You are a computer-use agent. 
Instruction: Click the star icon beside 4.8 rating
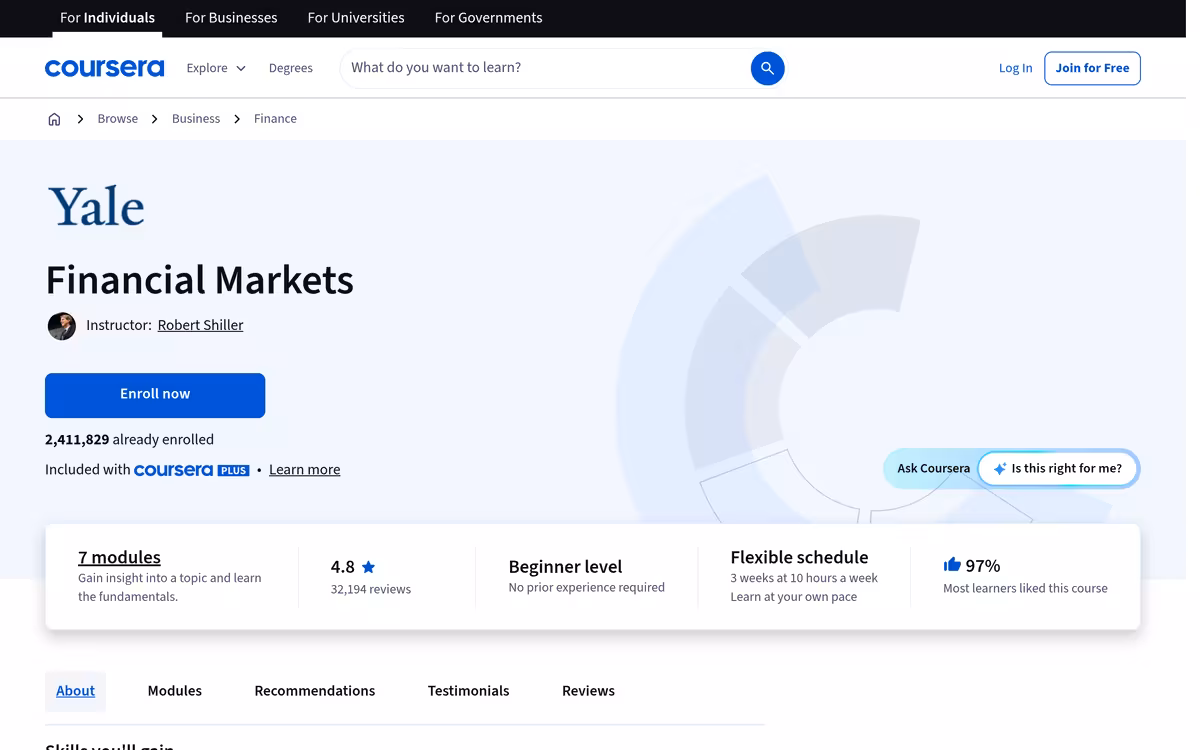pyautogui.click(x=368, y=567)
